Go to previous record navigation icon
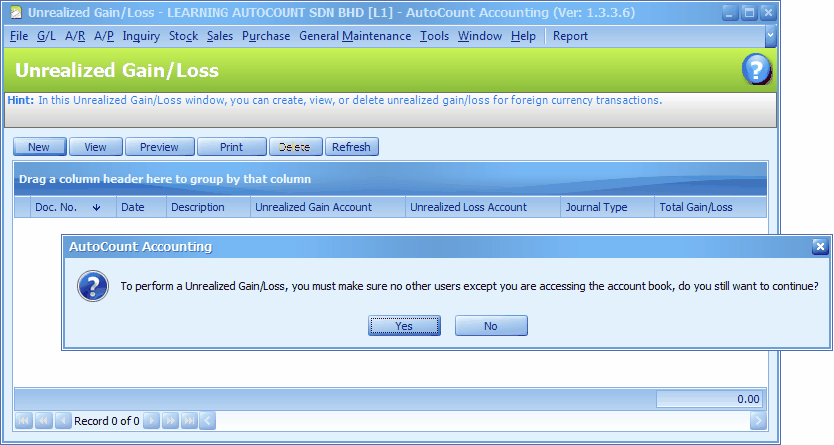The height and width of the screenshot is (445, 834). (x=63, y=421)
